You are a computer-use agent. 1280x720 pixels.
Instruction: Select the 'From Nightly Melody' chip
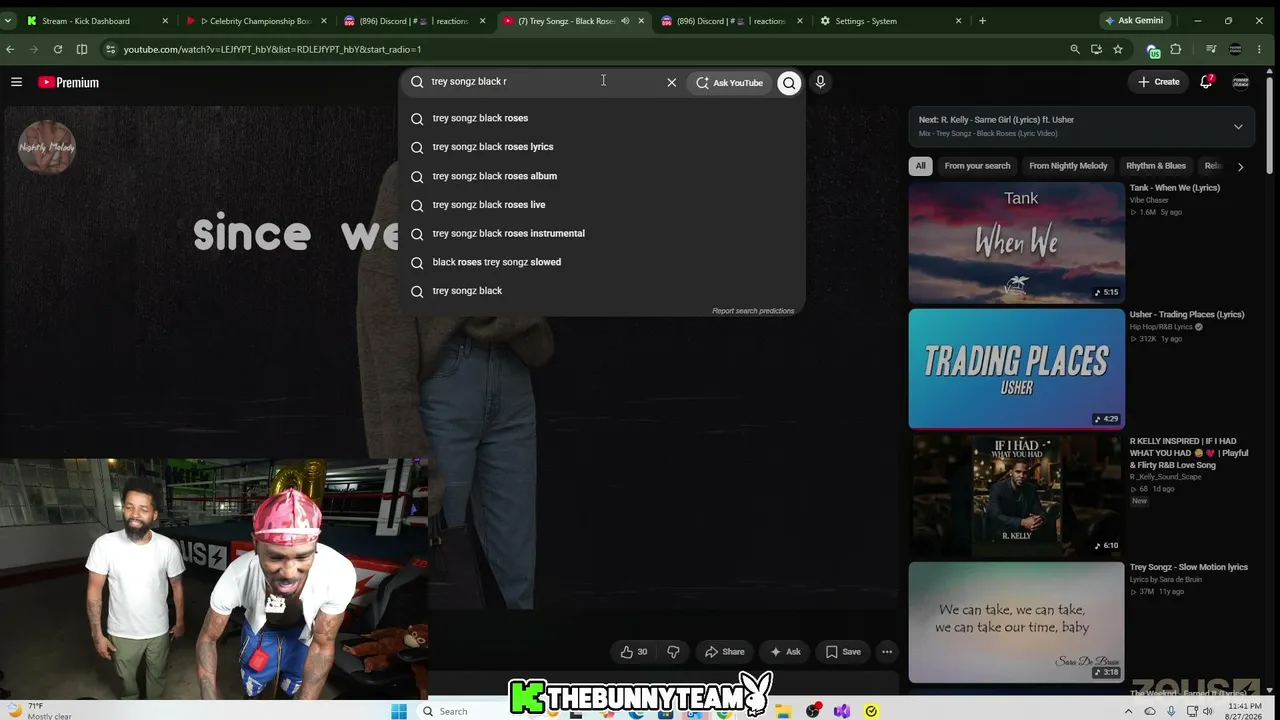click(x=1068, y=166)
